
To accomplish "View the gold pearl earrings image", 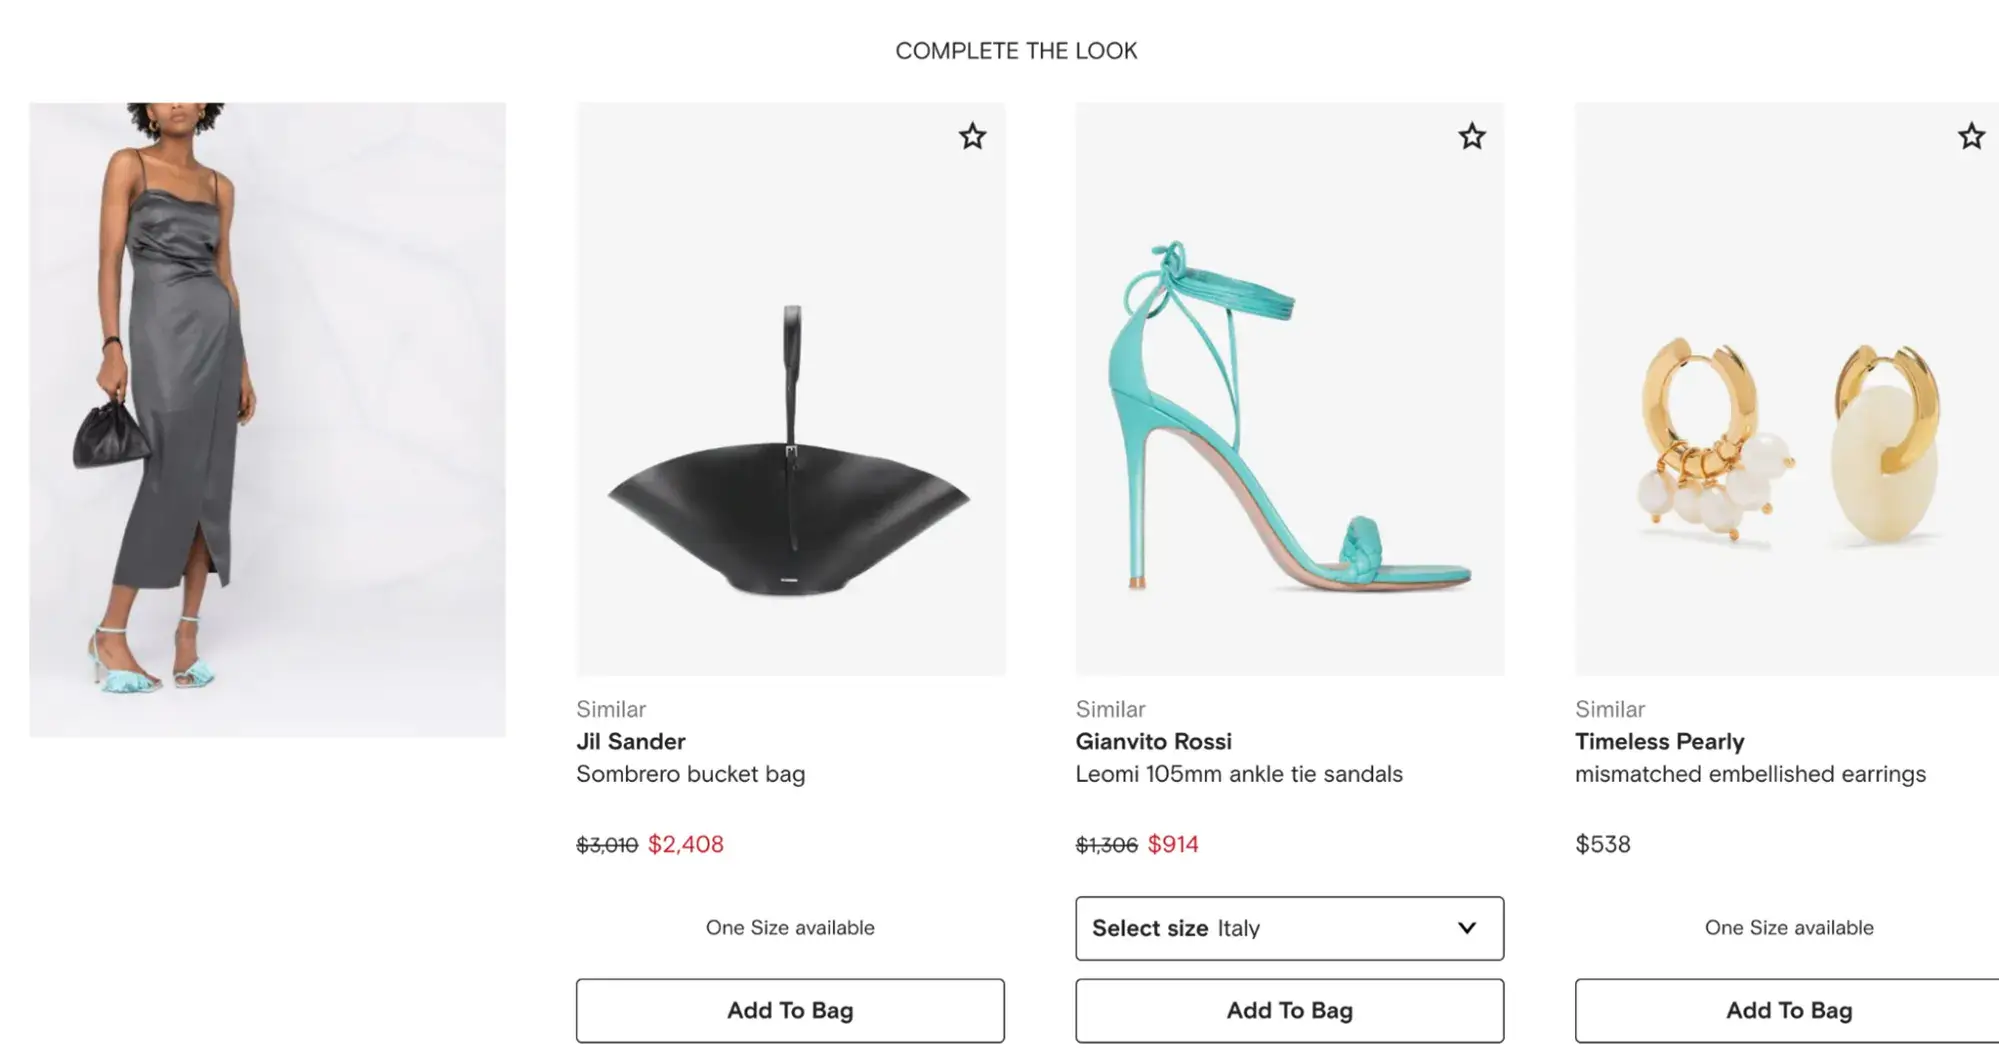I will (1788, 440).
